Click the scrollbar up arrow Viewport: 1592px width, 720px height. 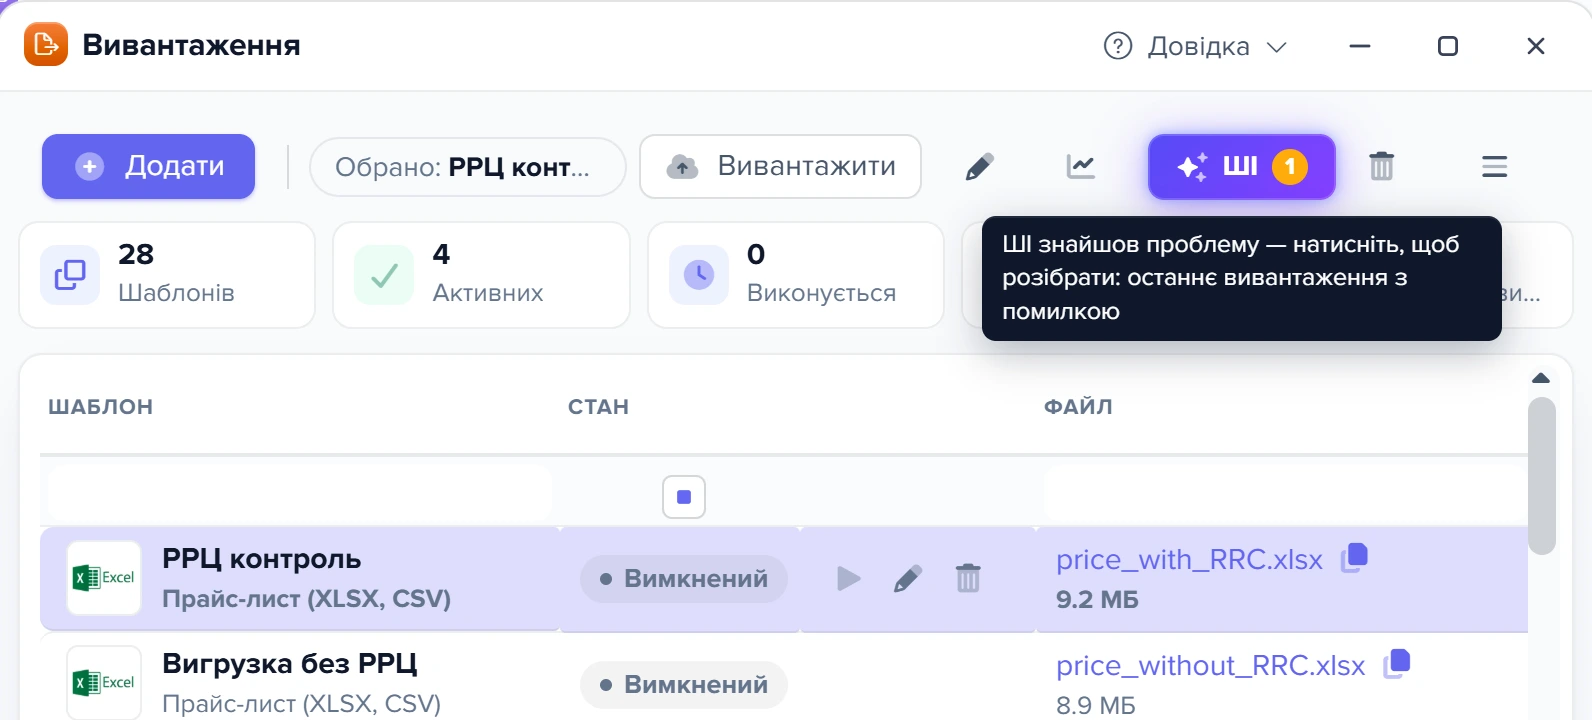[x=1541, y=378]
